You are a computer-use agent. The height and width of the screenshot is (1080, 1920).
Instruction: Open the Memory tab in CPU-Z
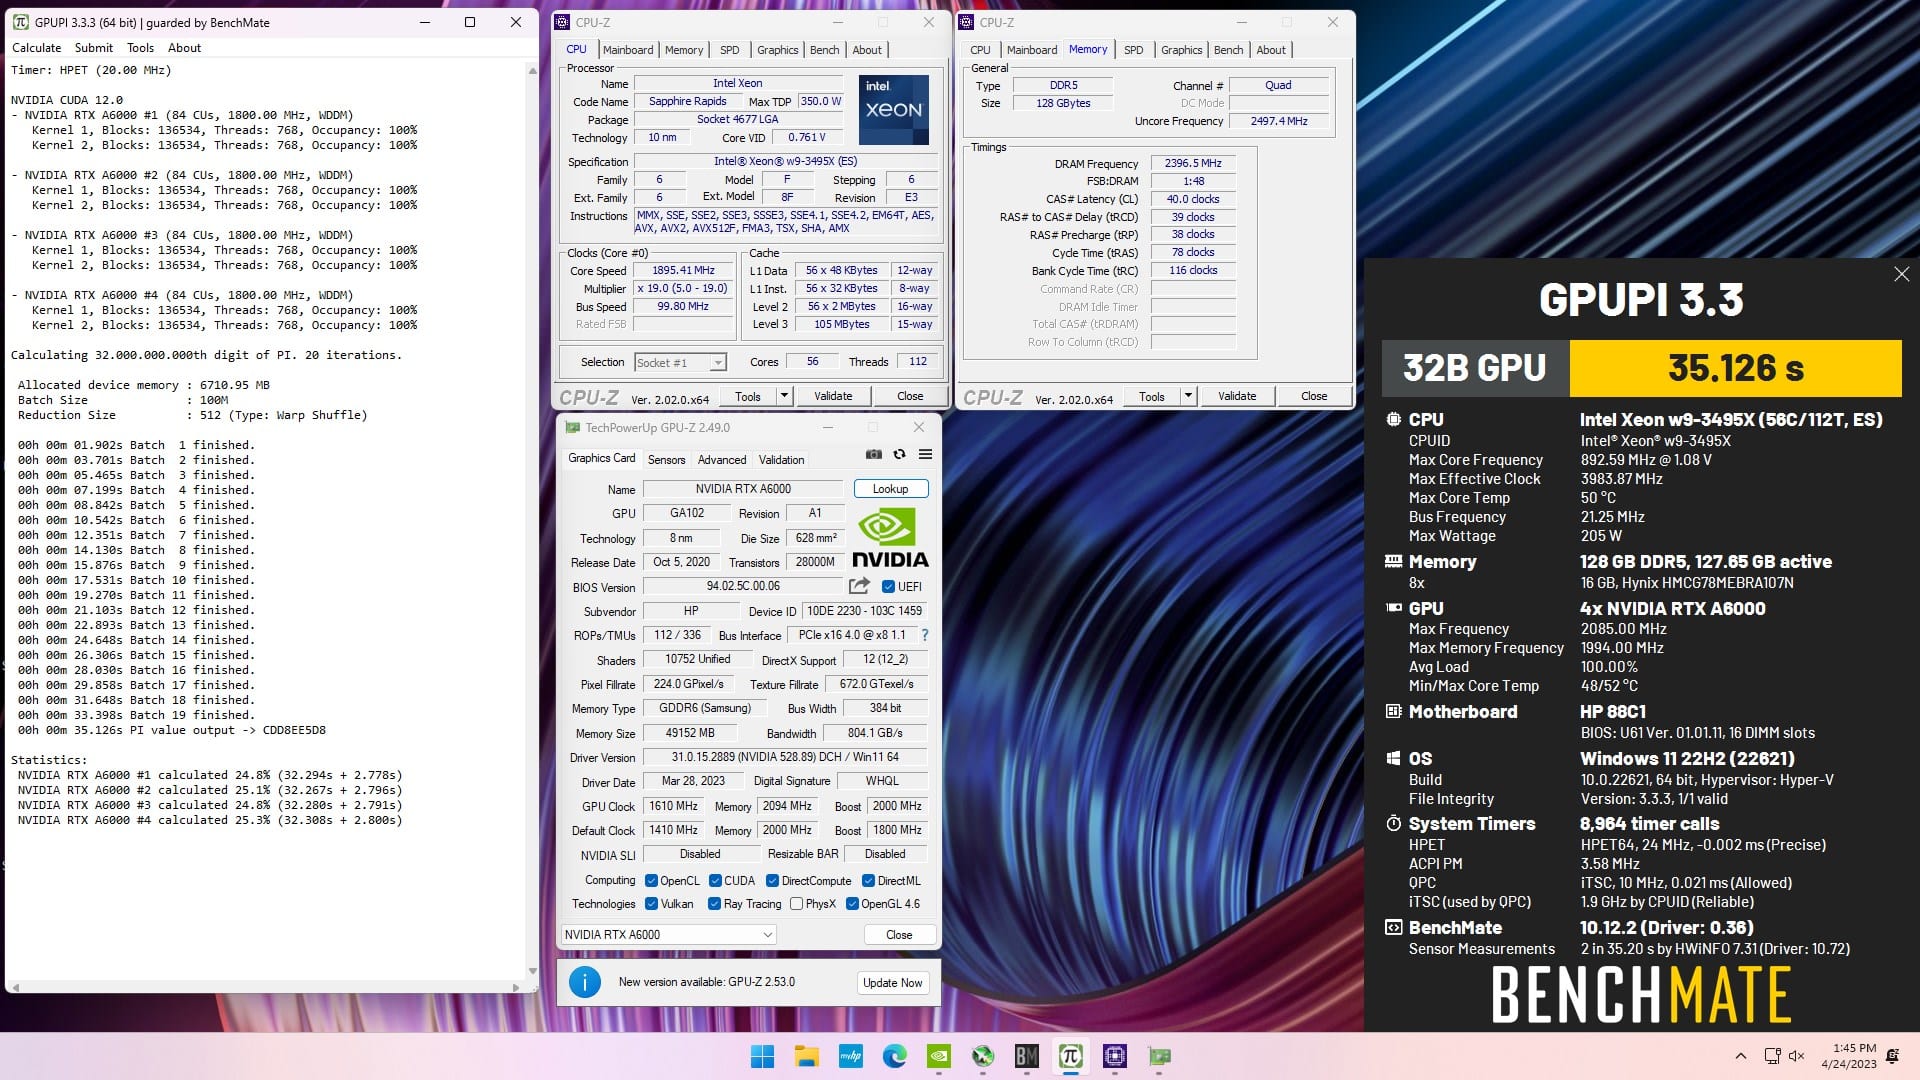(x=683, y=50)
